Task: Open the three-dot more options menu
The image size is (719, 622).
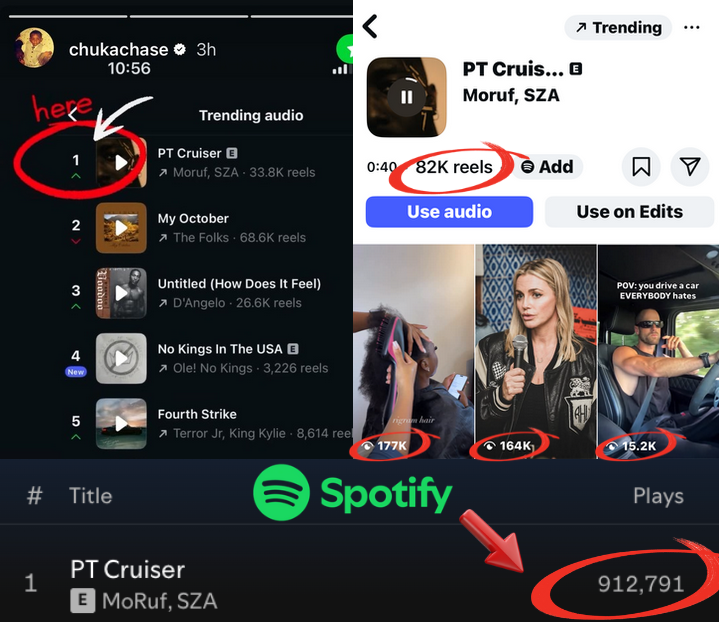Action: (x=691, y=28)
